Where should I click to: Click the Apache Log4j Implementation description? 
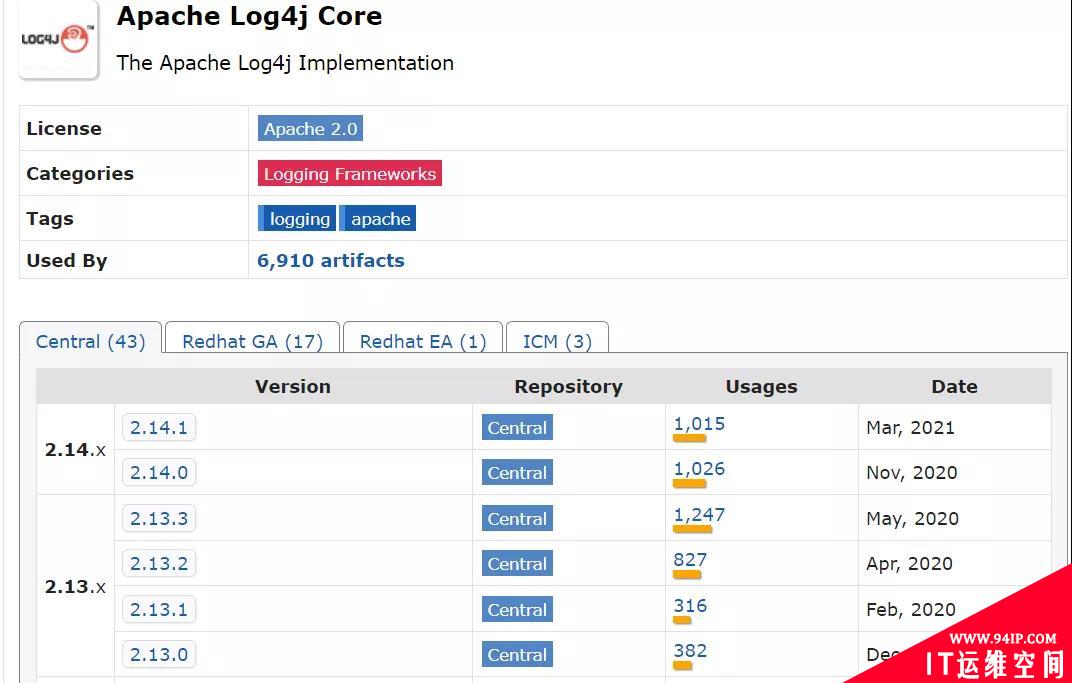pos(285,63)
